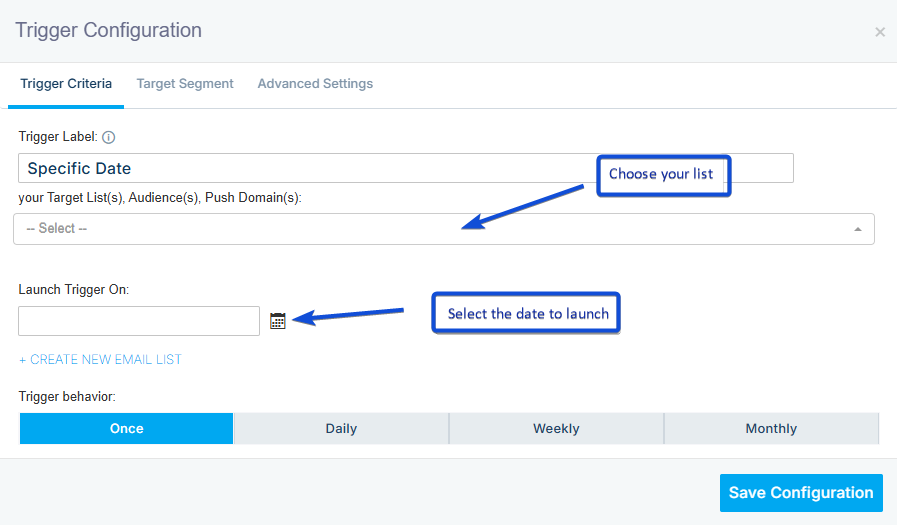
Task: Click the Create New Email List link
Action: (x=100, y=359)
